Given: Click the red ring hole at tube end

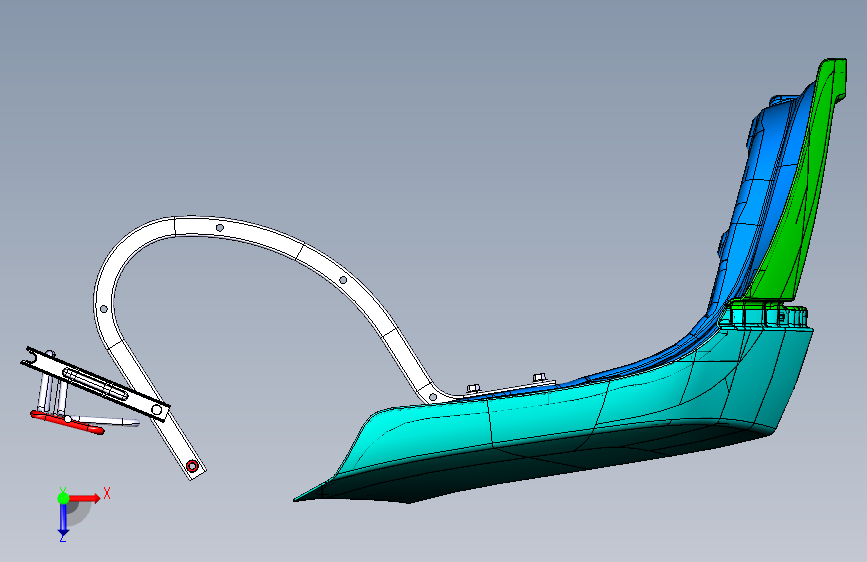Looking at the screenshot, I should click(192, 466).
